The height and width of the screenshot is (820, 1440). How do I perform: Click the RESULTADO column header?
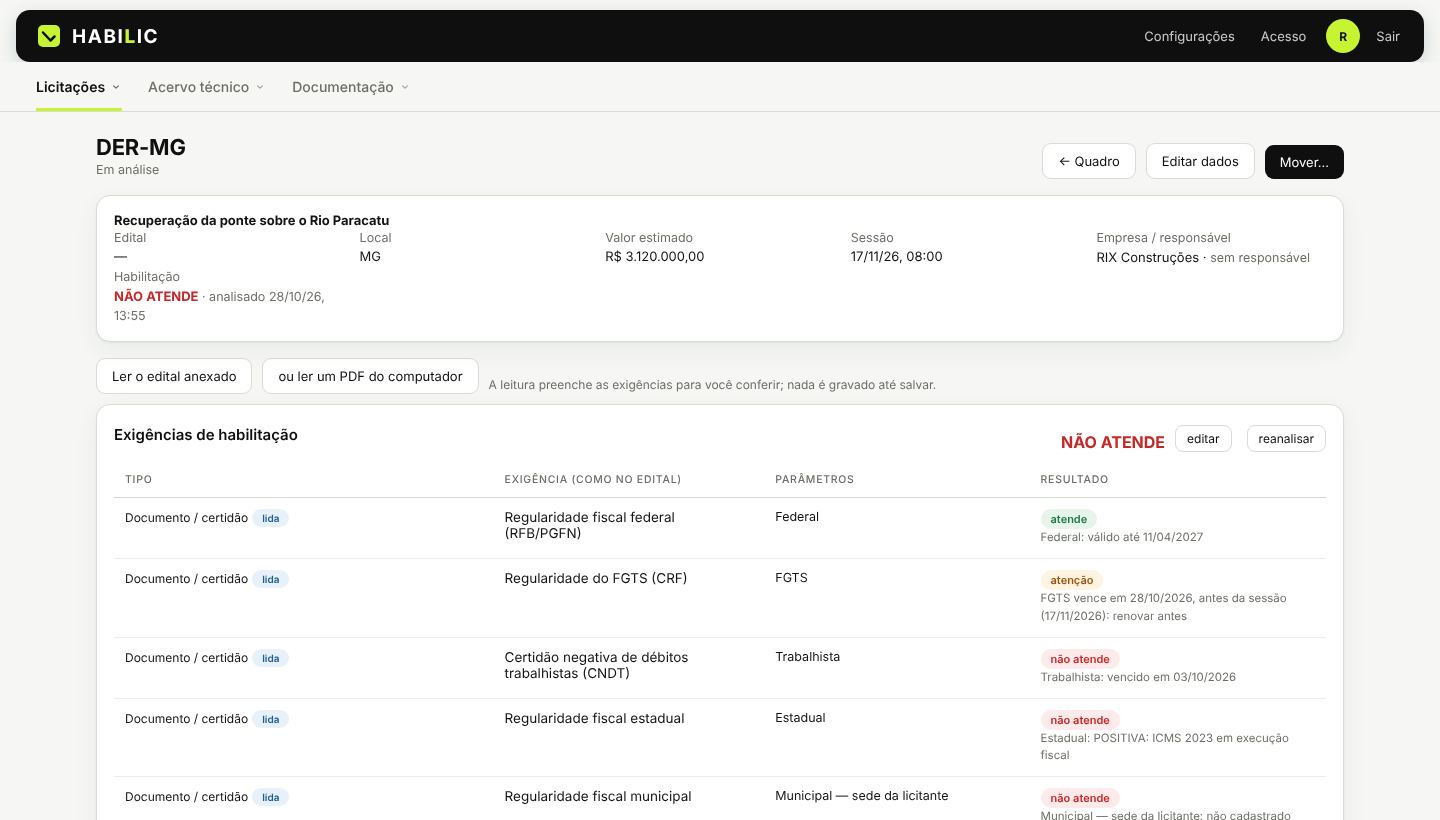point(1074,479)
